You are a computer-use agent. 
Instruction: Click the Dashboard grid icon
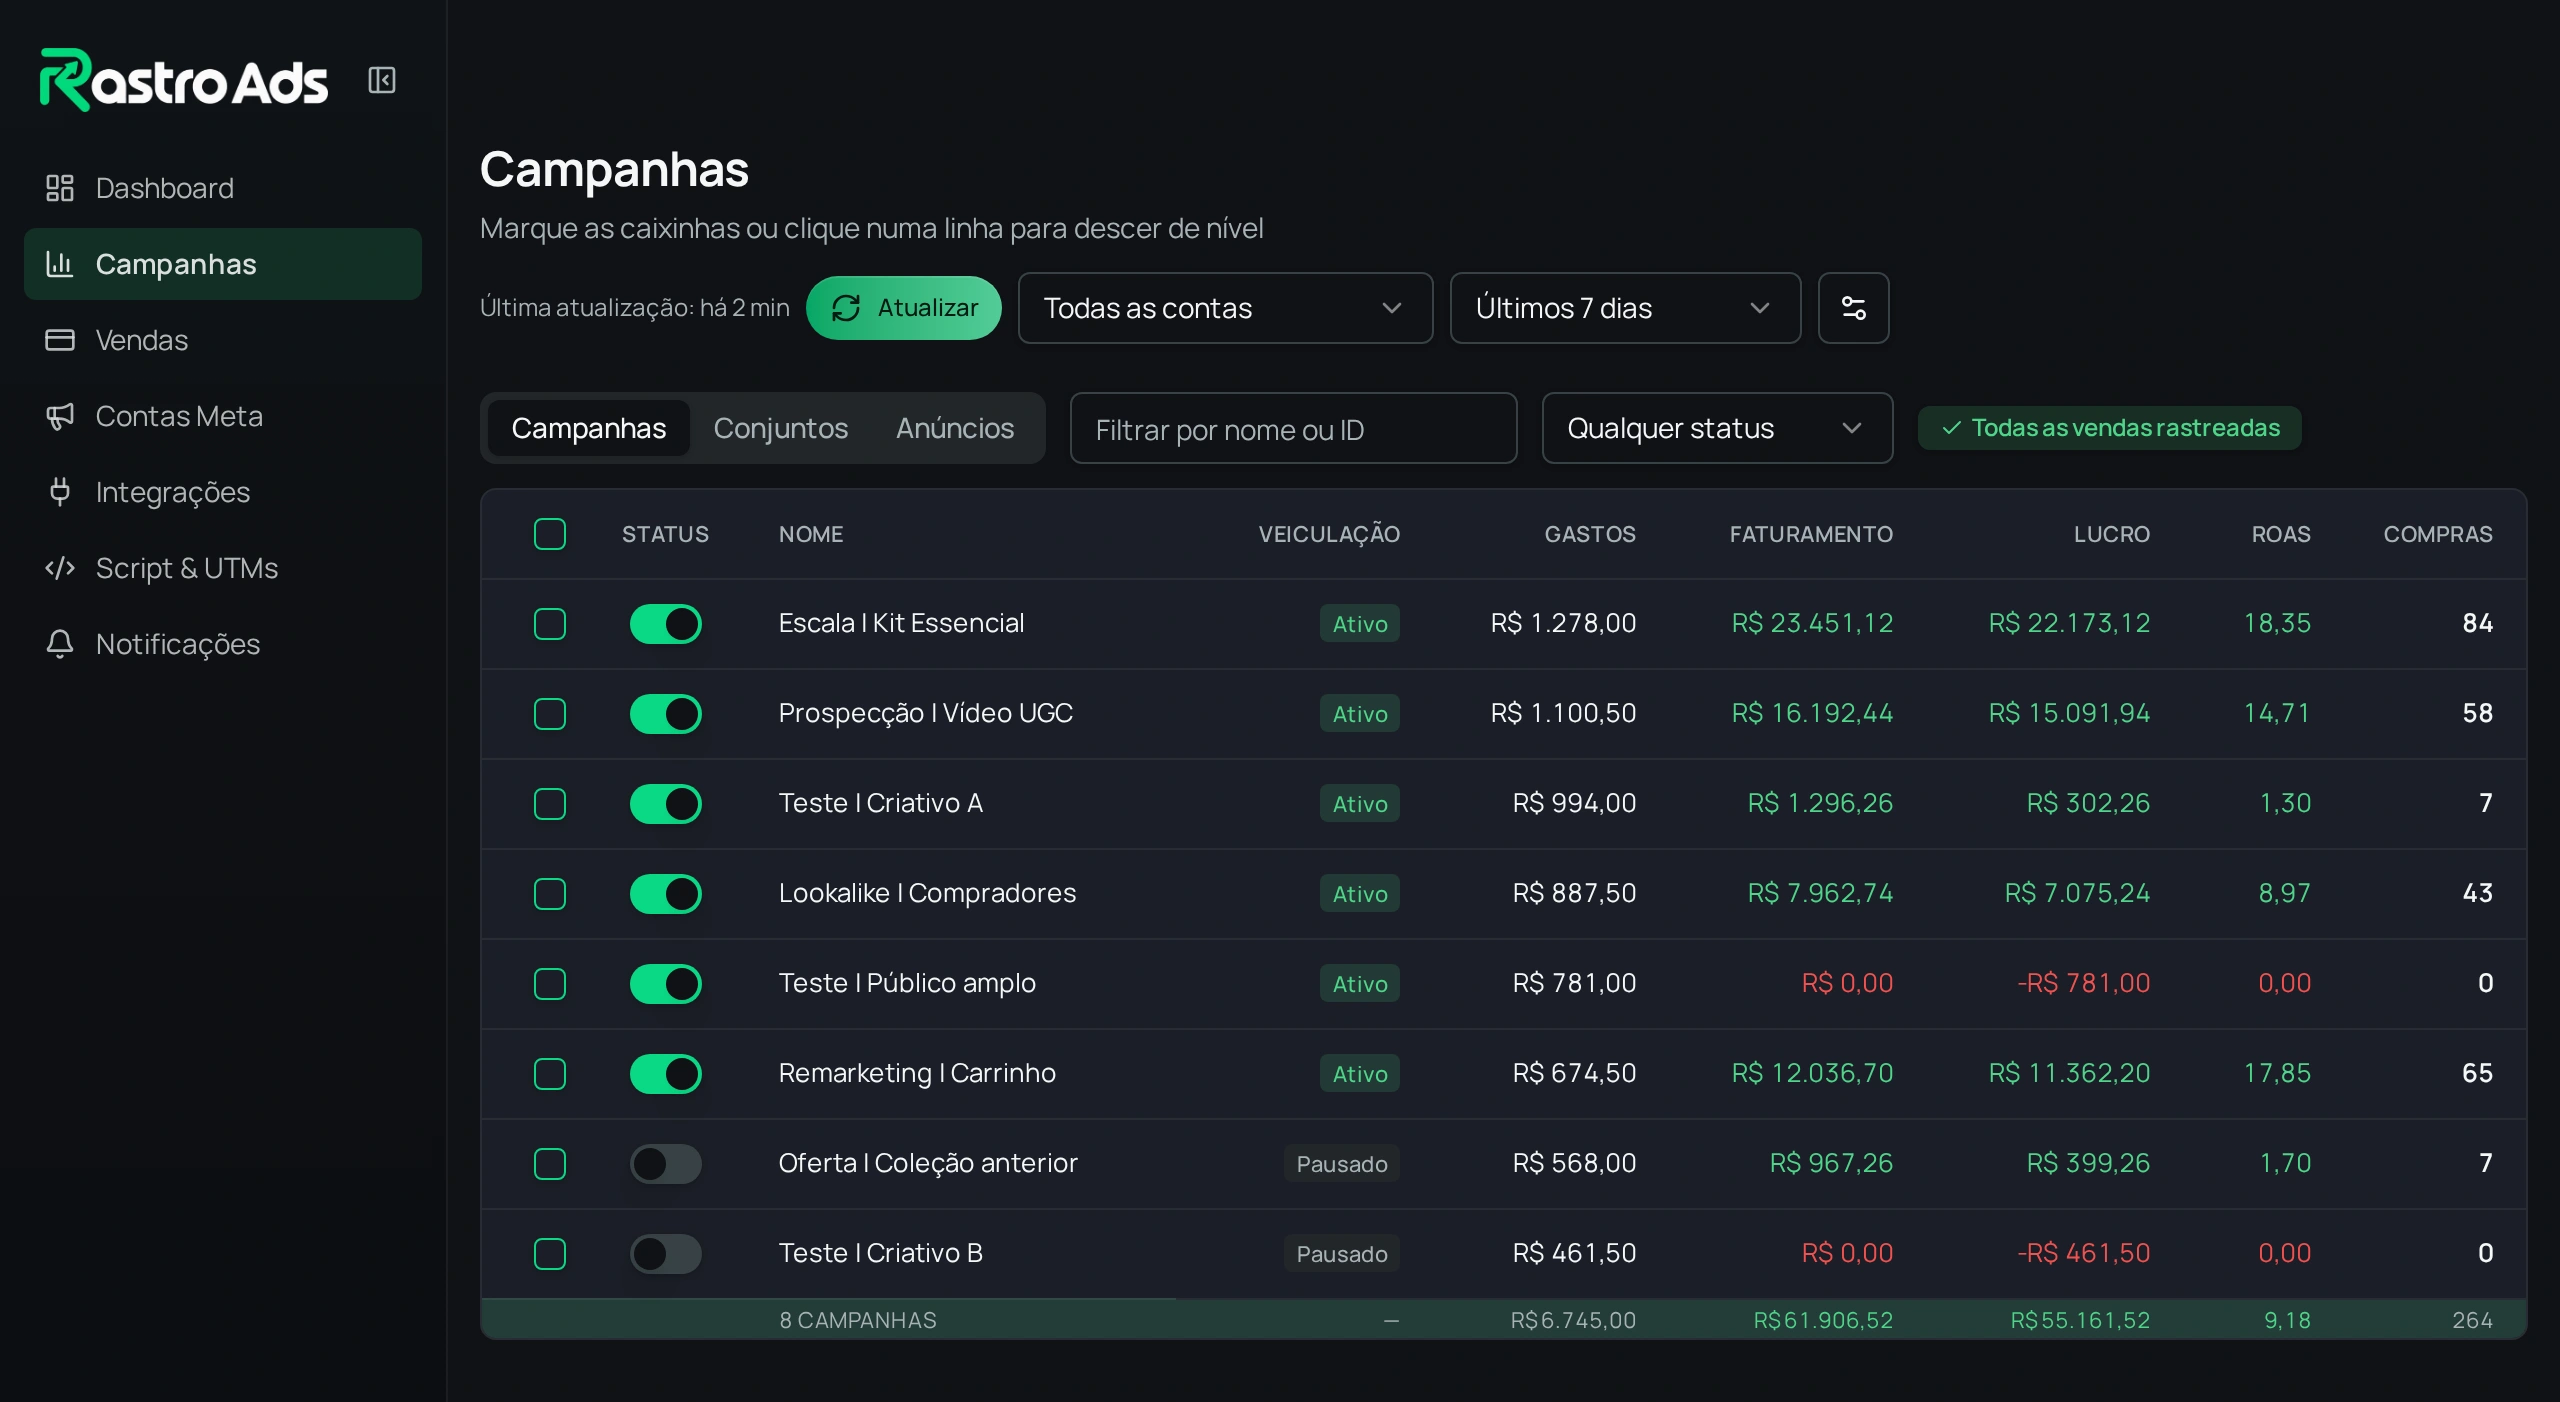coord(60,188)
